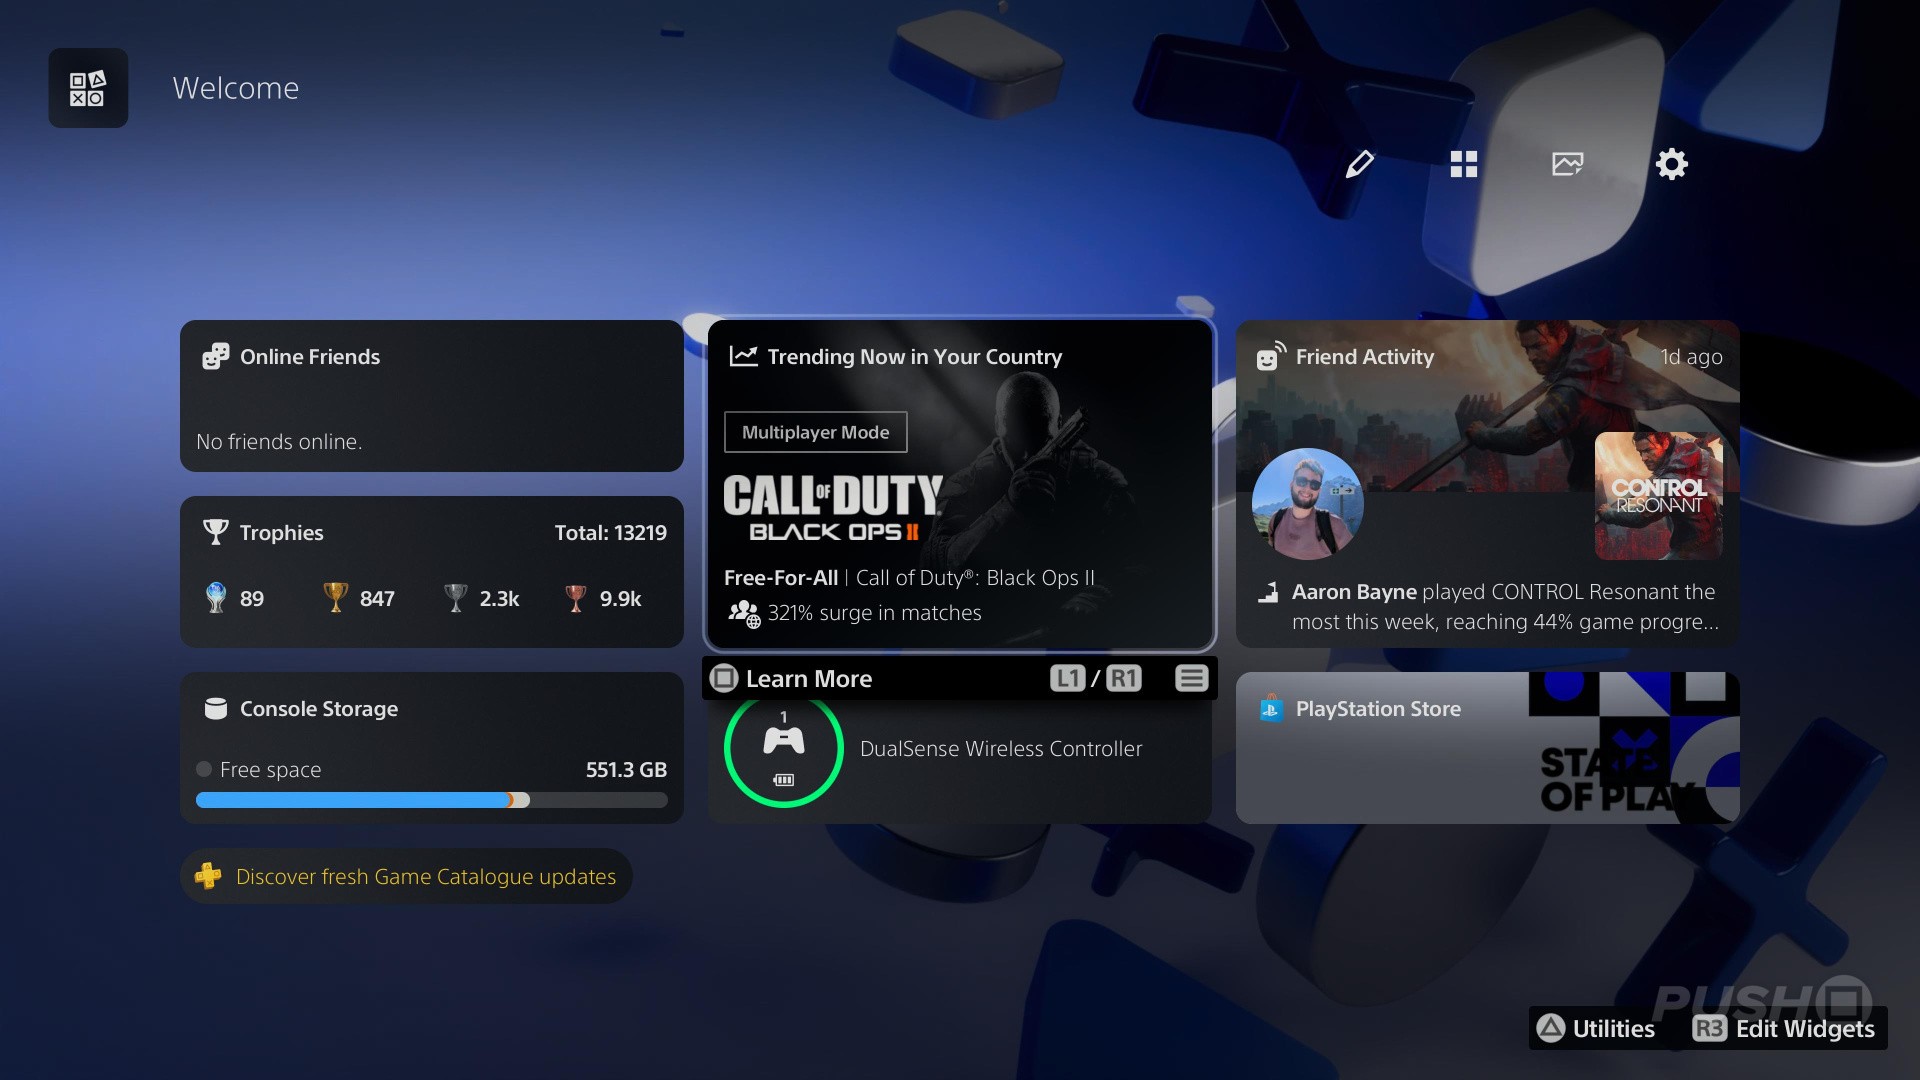Viewport: 1920px width, 1080px height.
Task: Click the "551.3 GB" free space value
Action: point(626,770)
